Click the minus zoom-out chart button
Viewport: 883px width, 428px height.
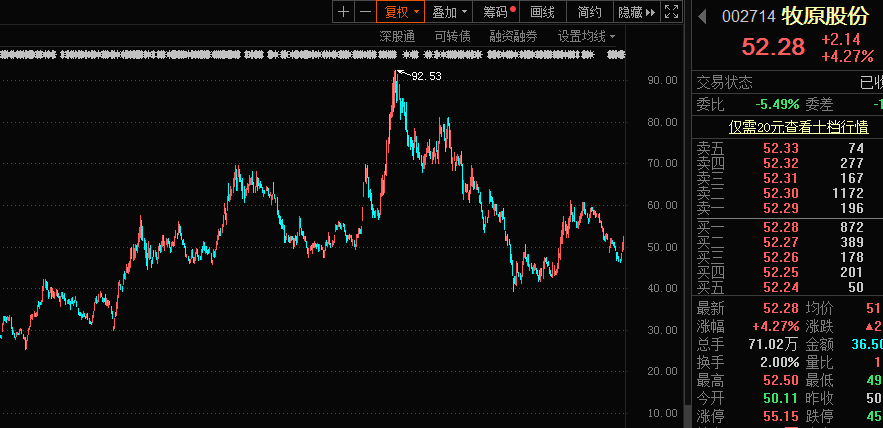[x=365, y=12]
